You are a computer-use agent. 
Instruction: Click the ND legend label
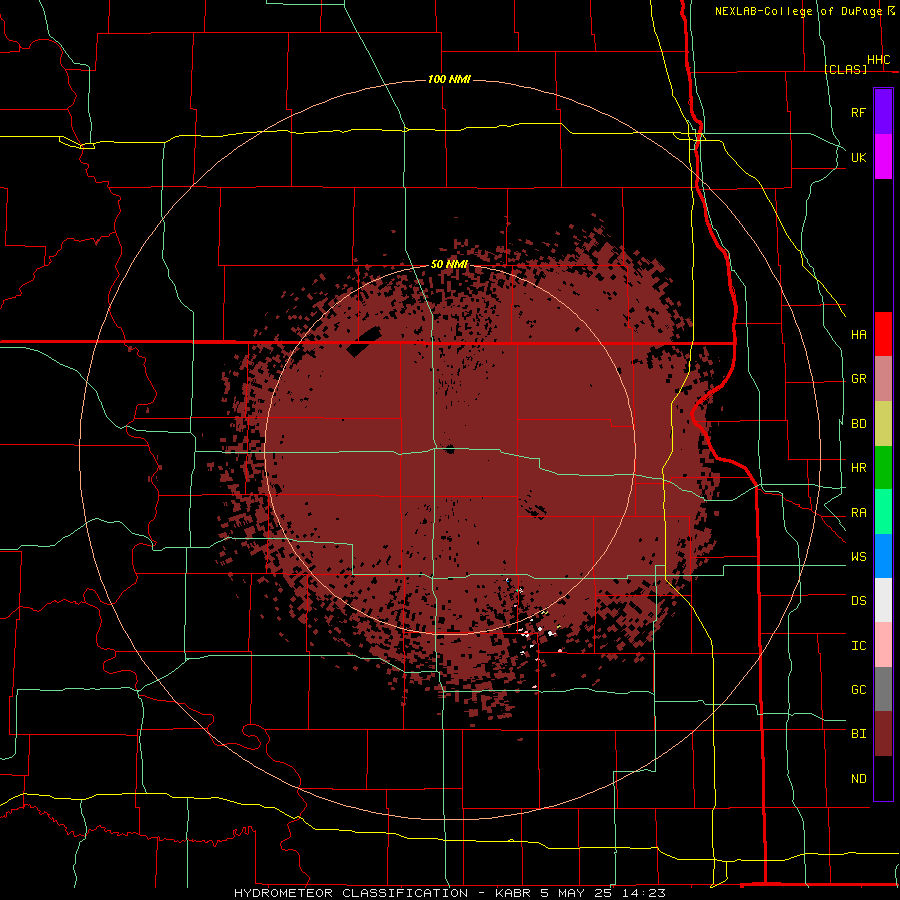click(x=858, y=779)
